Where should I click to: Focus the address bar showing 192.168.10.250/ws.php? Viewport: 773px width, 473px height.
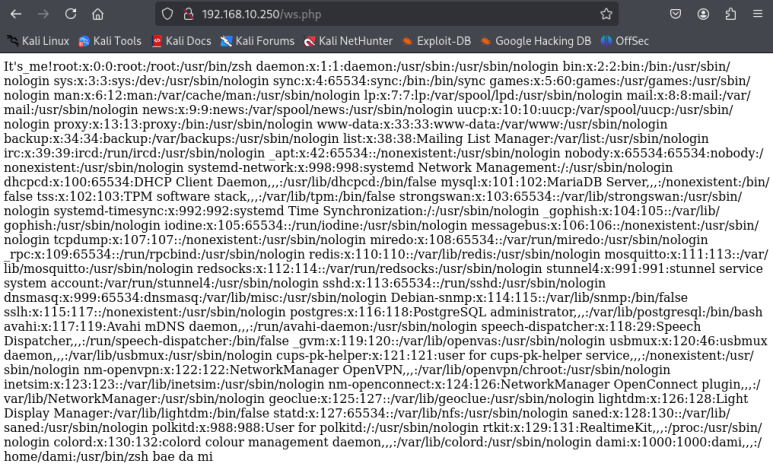coord(385,14)
